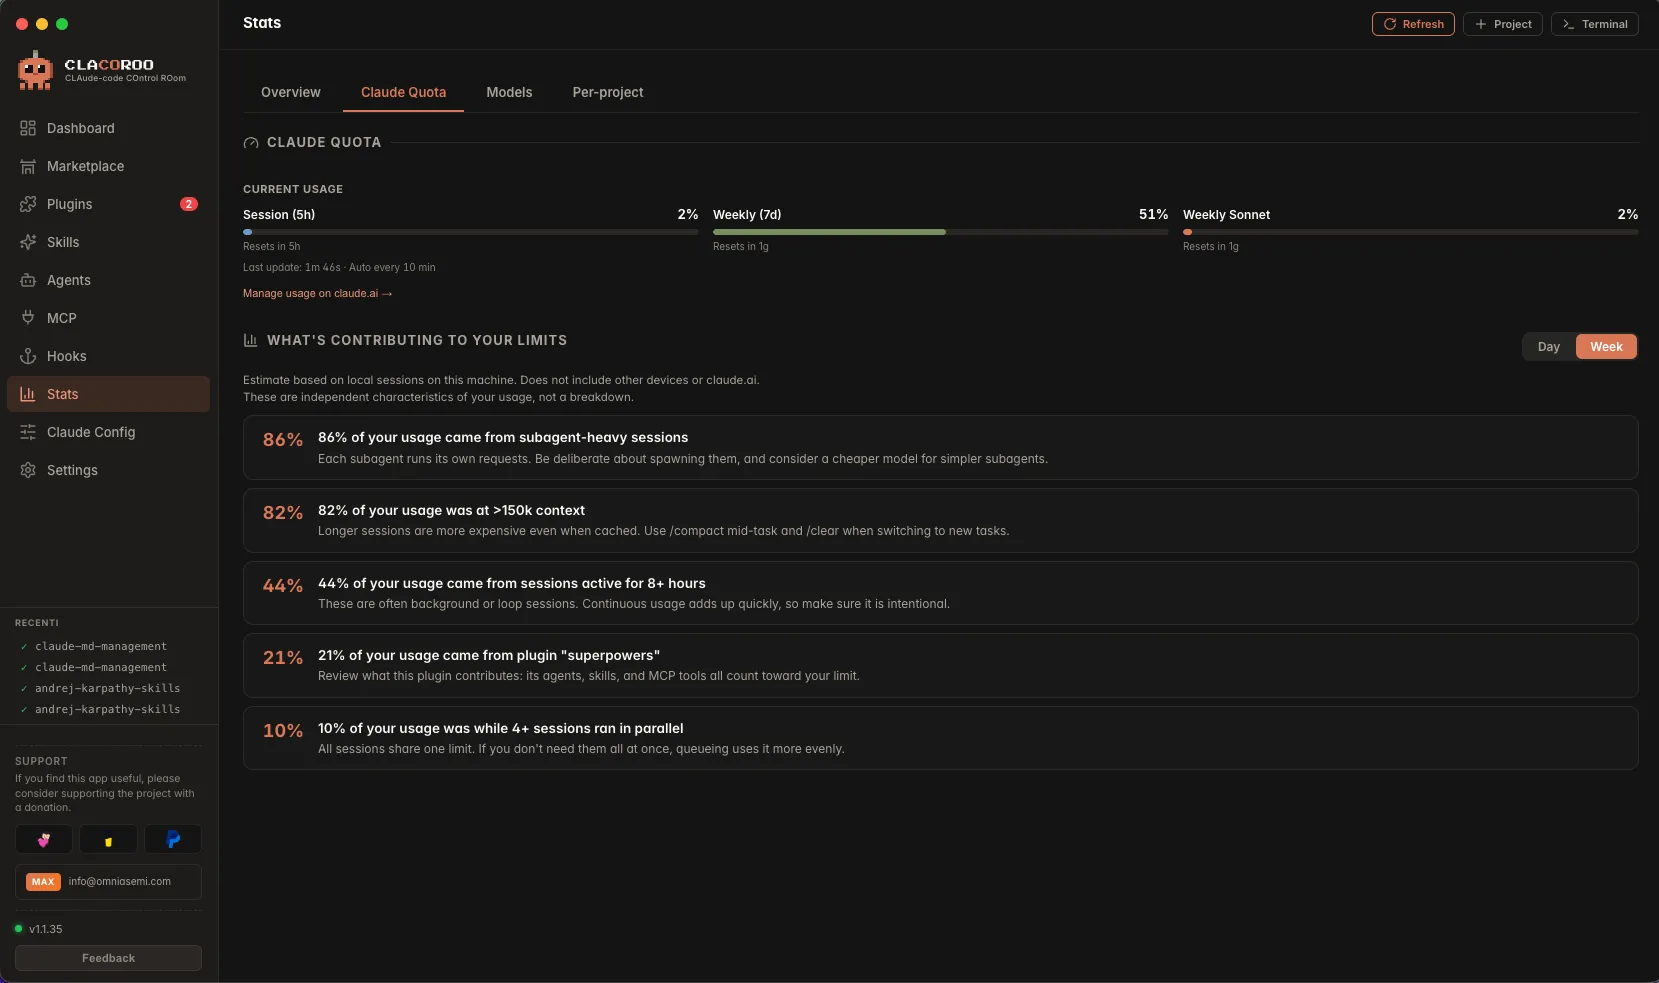Click the Resets in 5h text
Viewport: 1659px width, 983px height.
pos(271,247)
